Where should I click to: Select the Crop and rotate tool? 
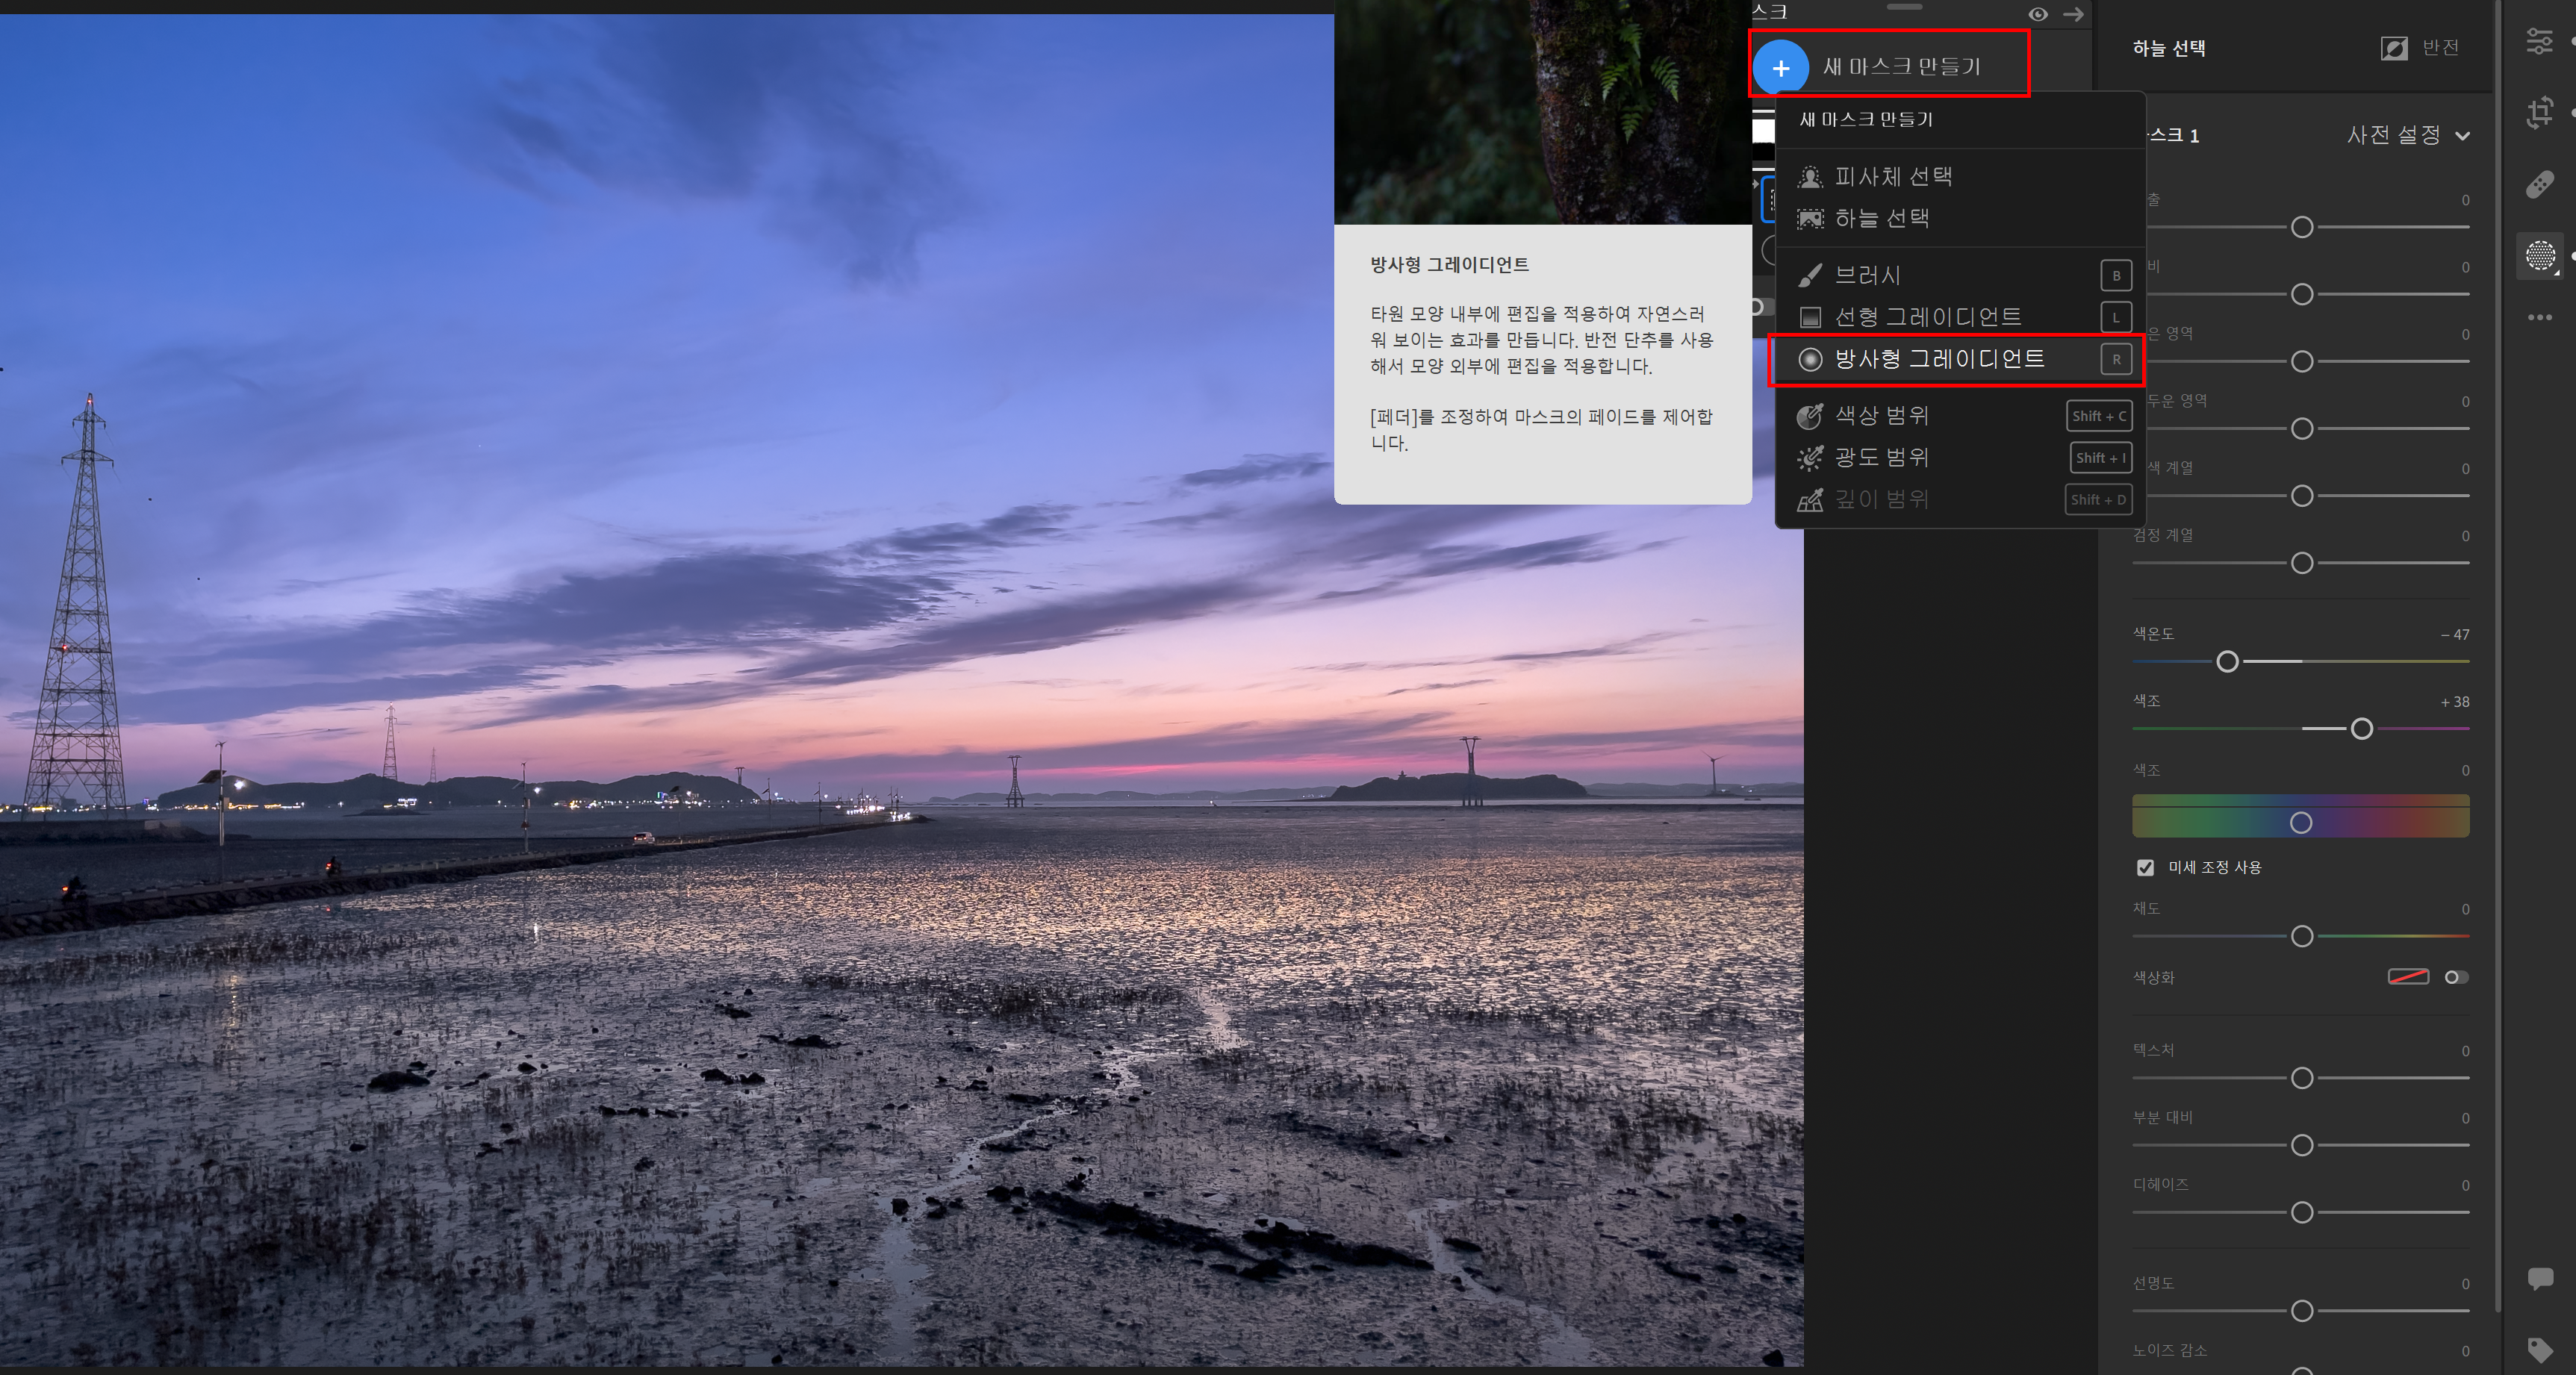[x=2539, y=112]
